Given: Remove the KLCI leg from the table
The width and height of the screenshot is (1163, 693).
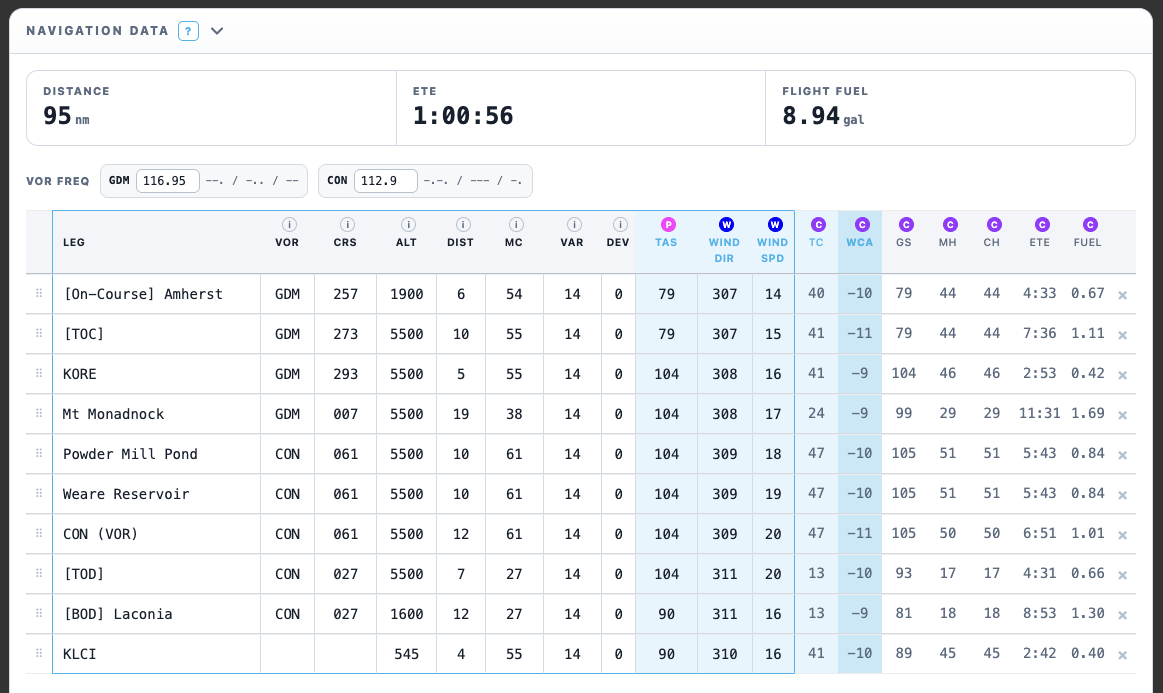Looking at the screenshot, I should coord(1123,655).
